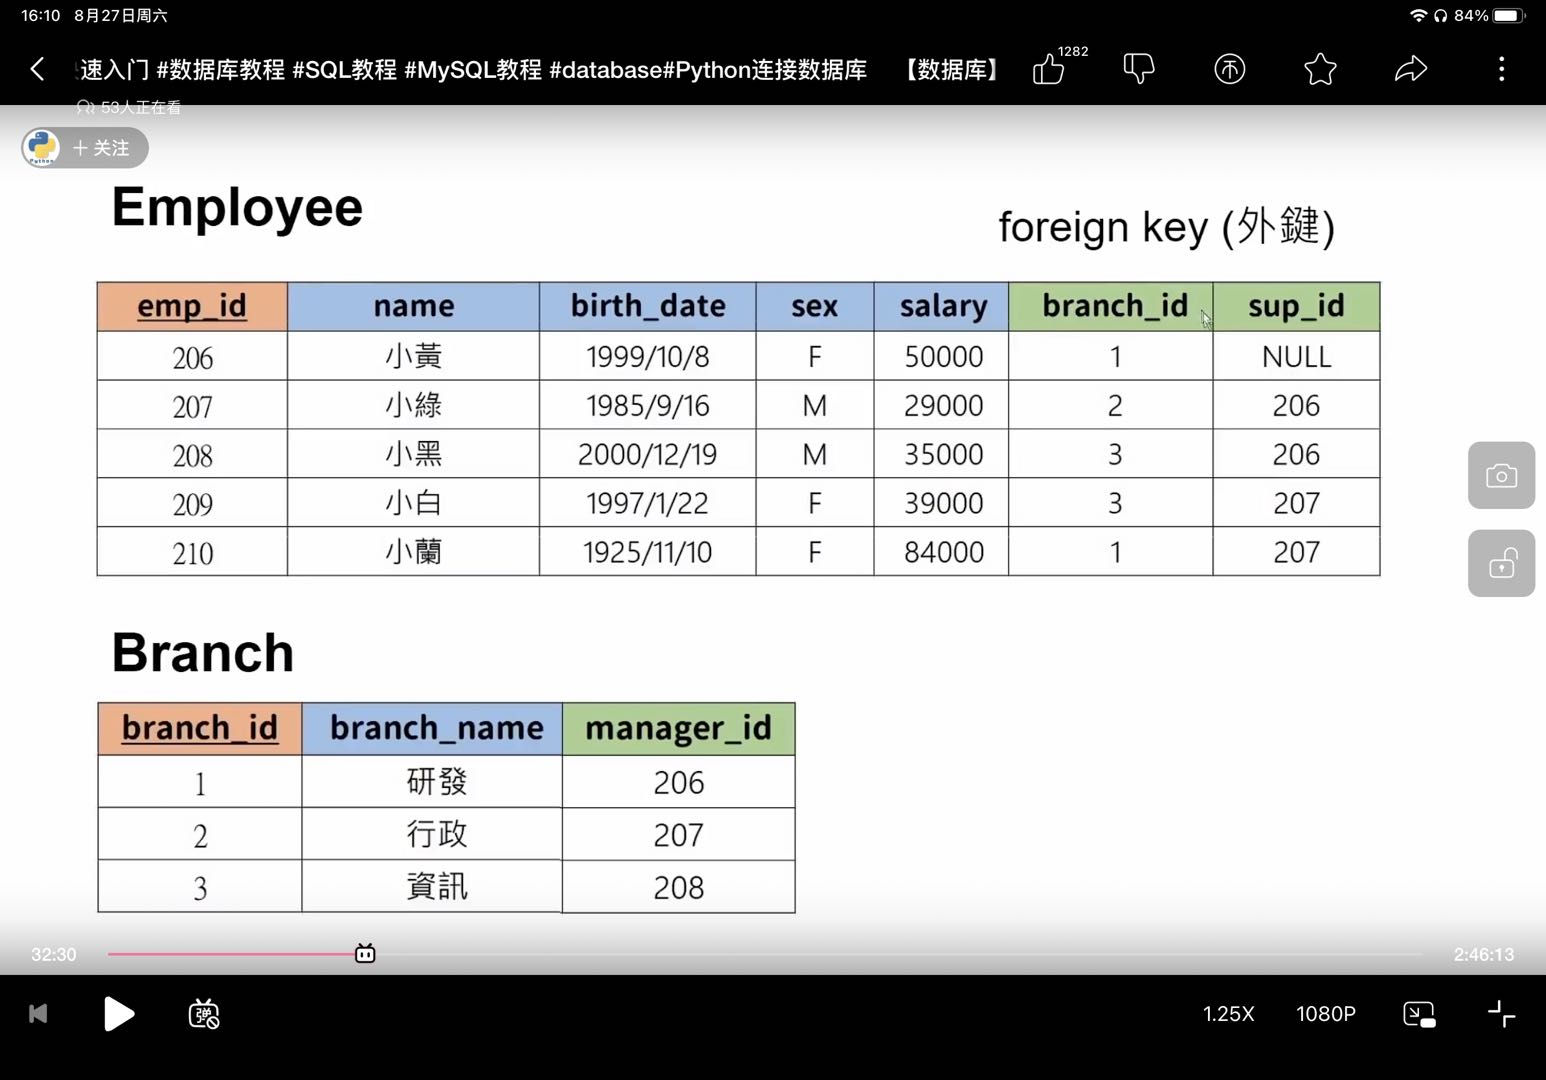Viewport: 1546px width, 1080px height.
Task: Click manager_id value 208
Action: click(678, 887)
